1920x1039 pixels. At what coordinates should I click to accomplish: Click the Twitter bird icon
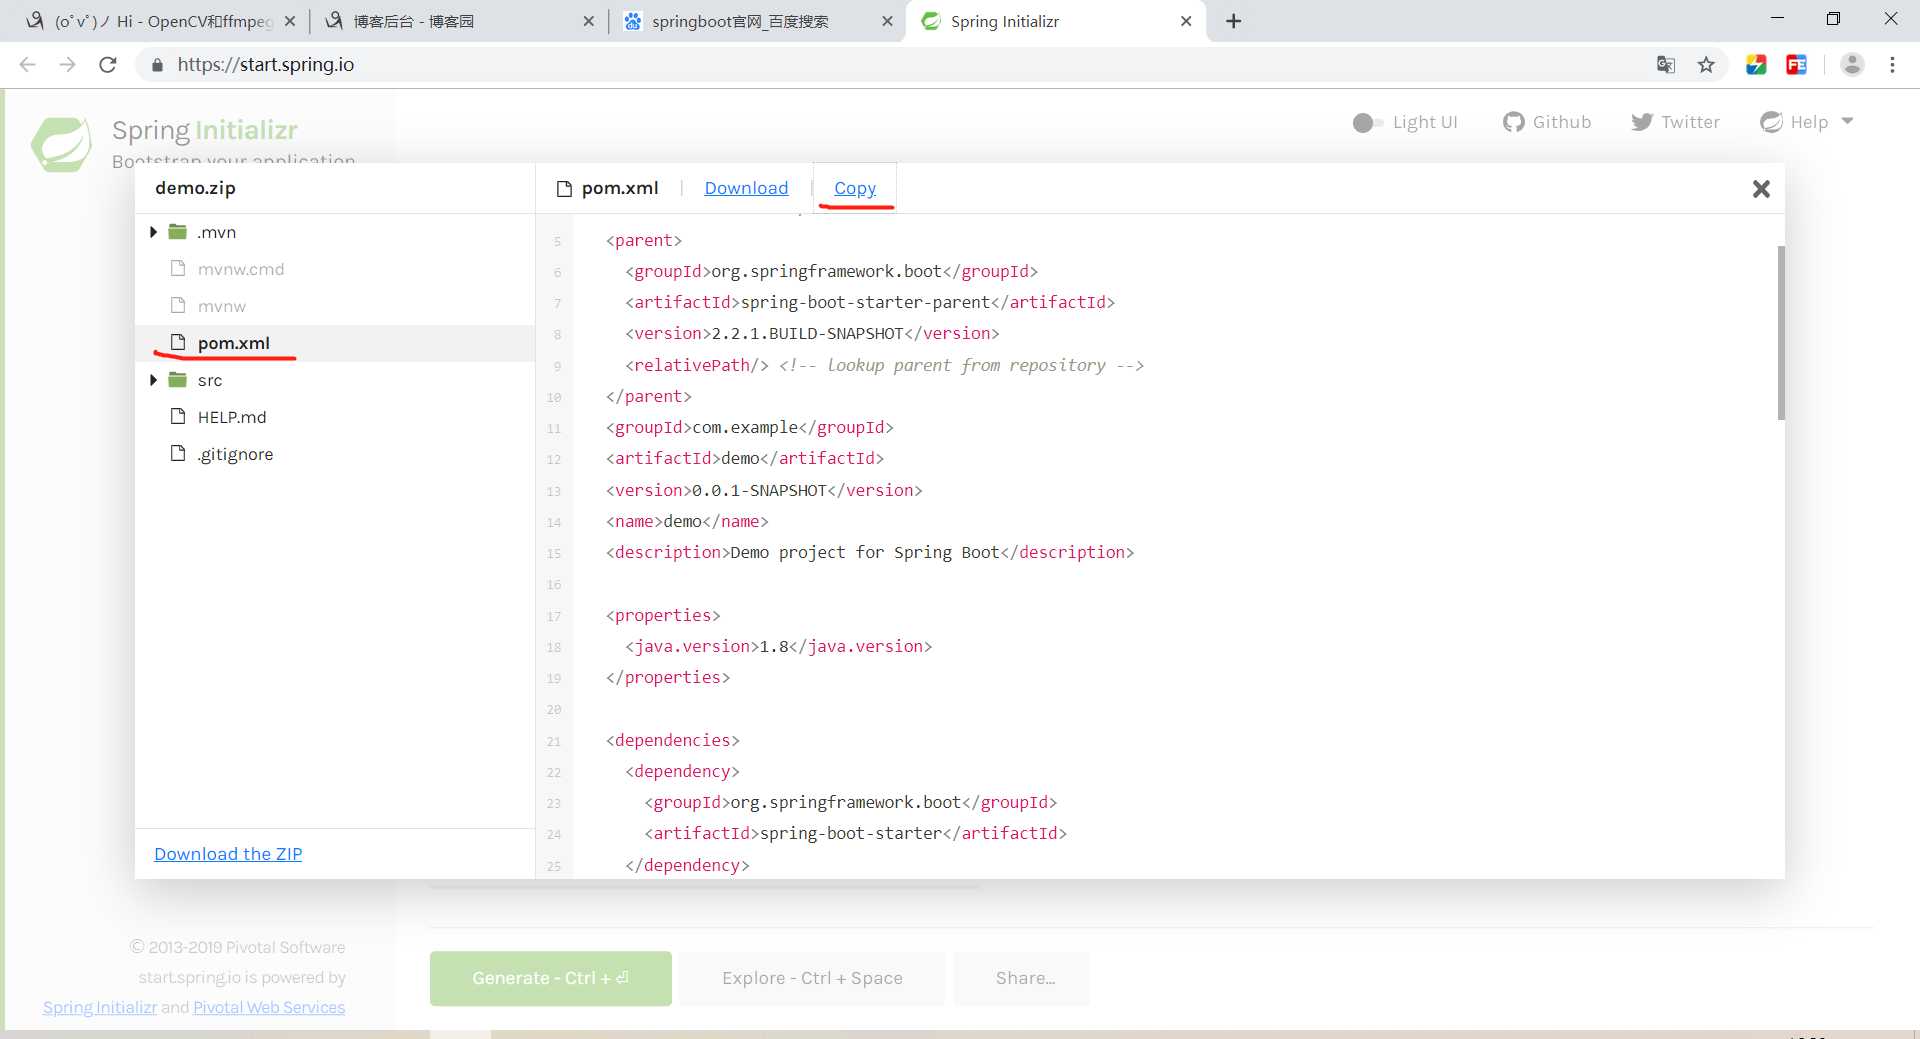(1642, 122)
